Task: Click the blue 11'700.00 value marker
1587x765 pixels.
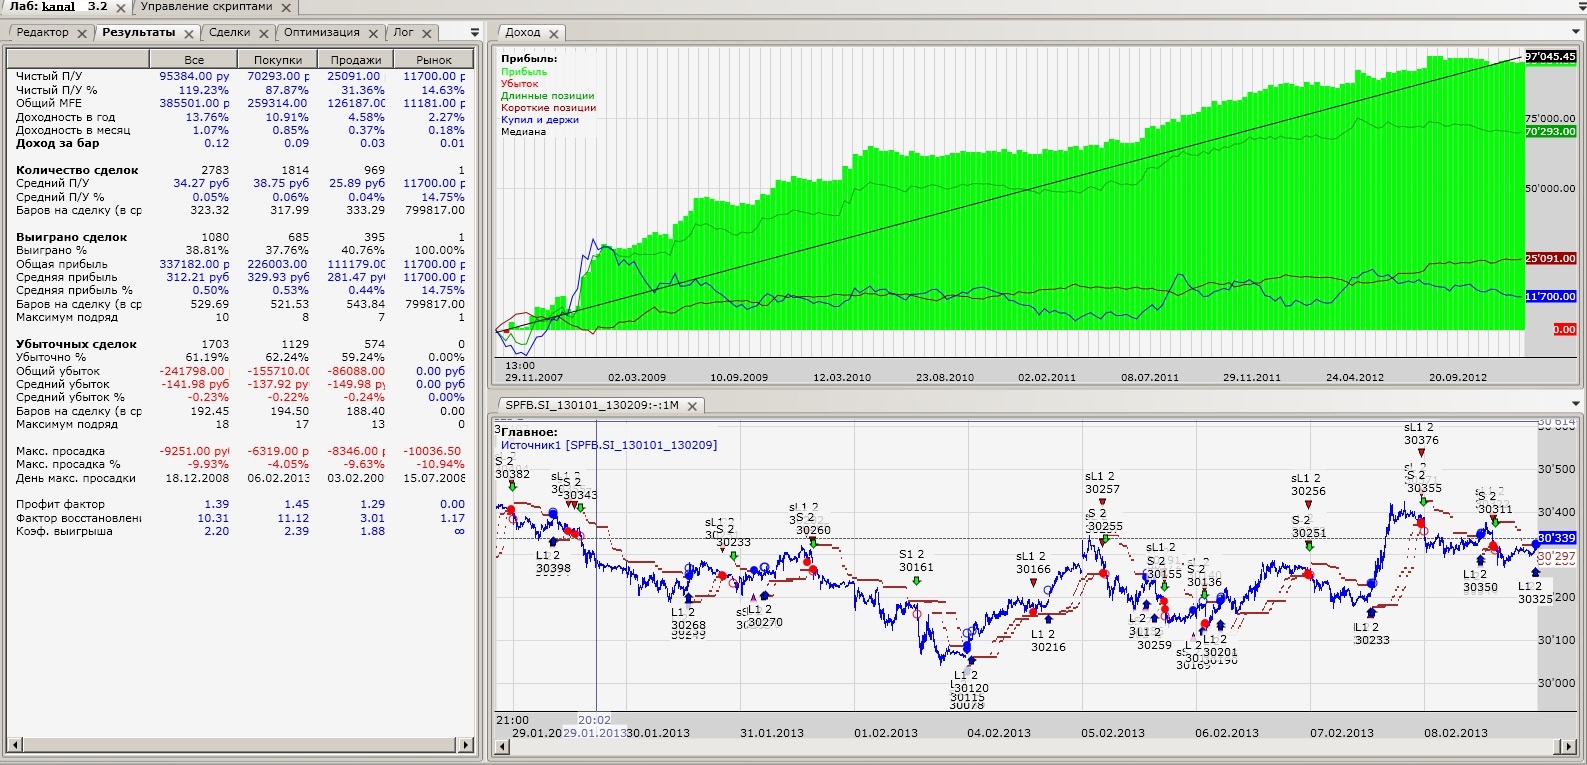Action: [1551, 297]
